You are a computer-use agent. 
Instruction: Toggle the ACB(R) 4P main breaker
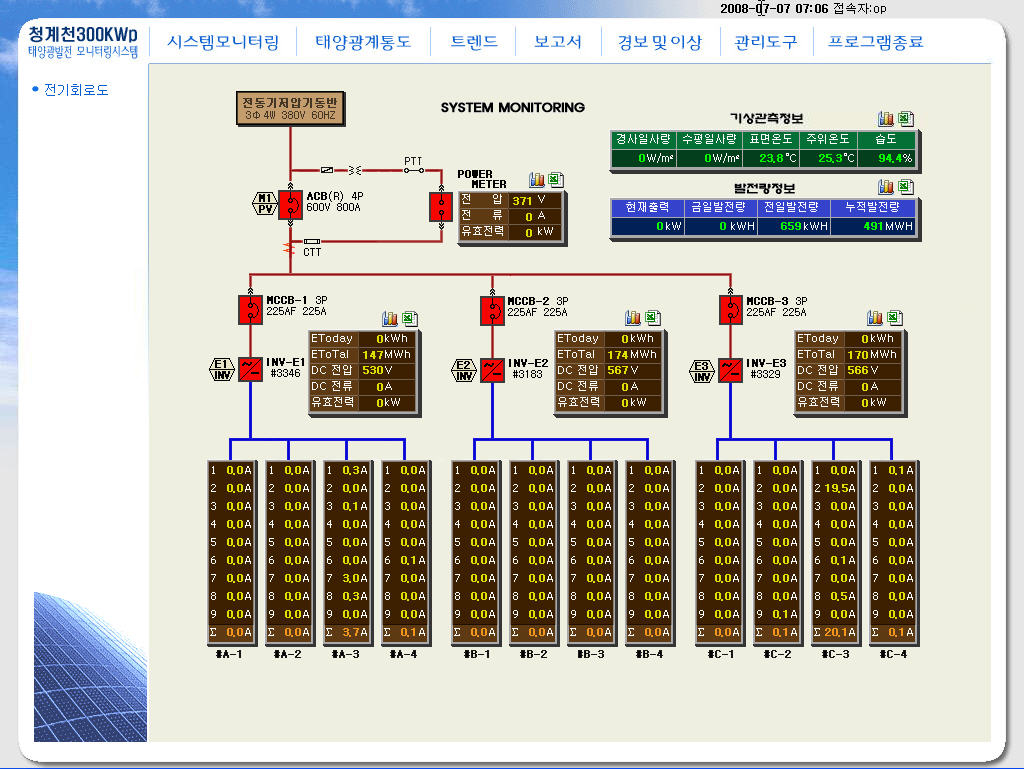(290, 204)
